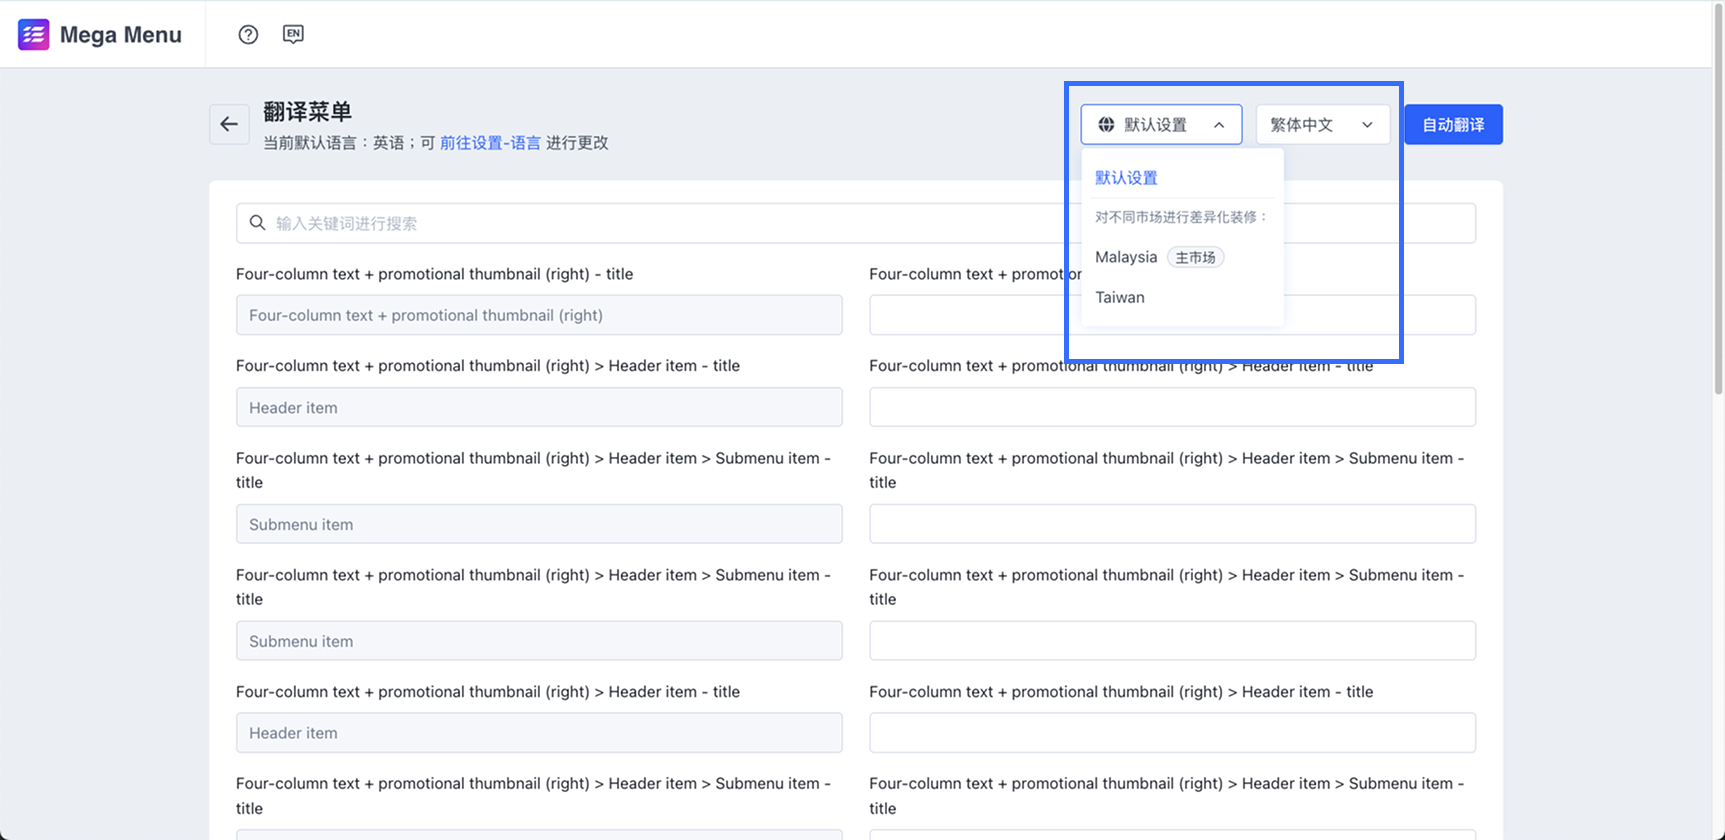
Task: Click the 主市场 badge next to Malaysia
Action: click(1195, 257)
